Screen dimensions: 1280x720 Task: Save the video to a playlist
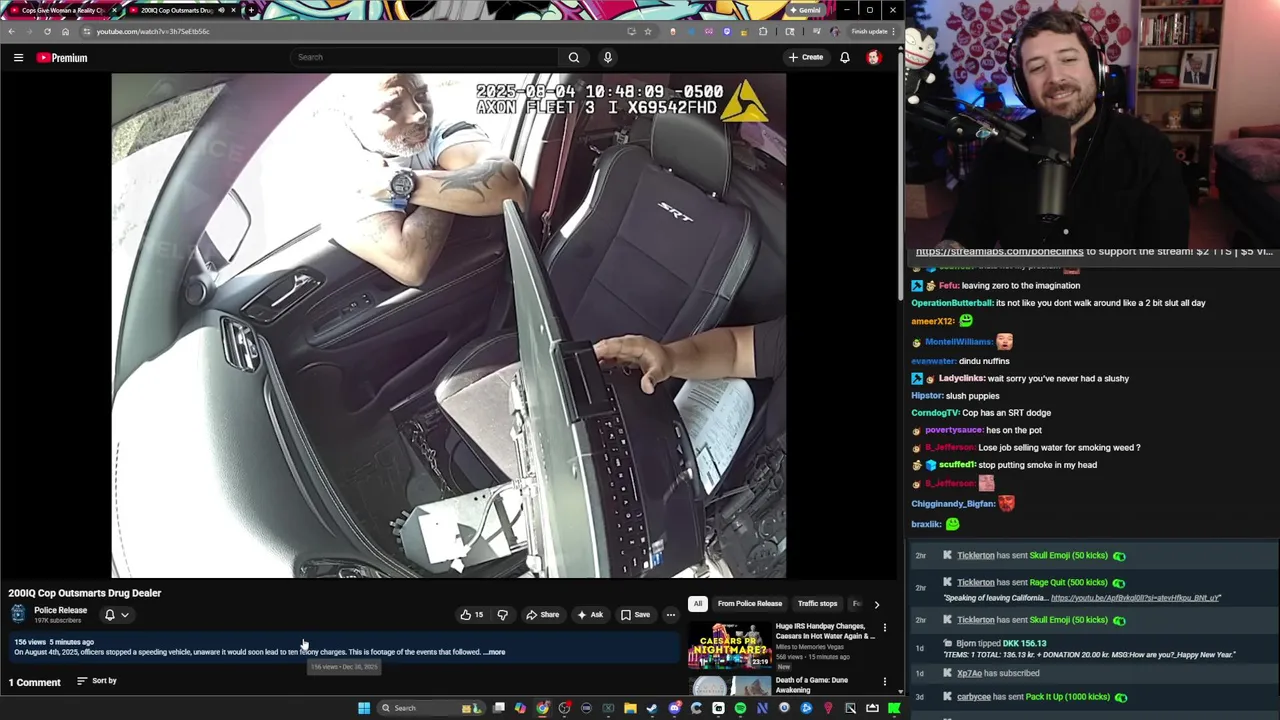pyautogui.click(x=635, y=614)
